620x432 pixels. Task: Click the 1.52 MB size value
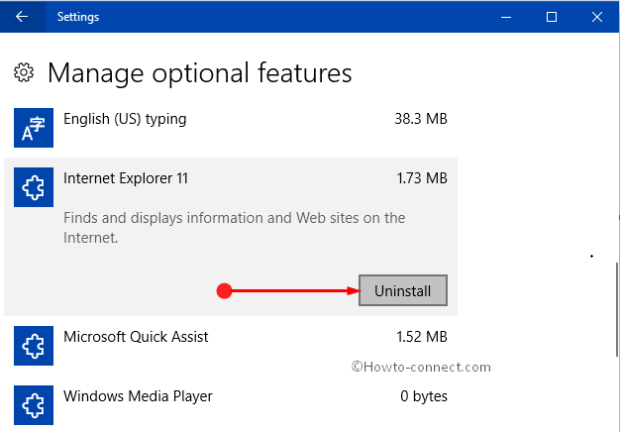pyautogui.click(x=422, y=337)
